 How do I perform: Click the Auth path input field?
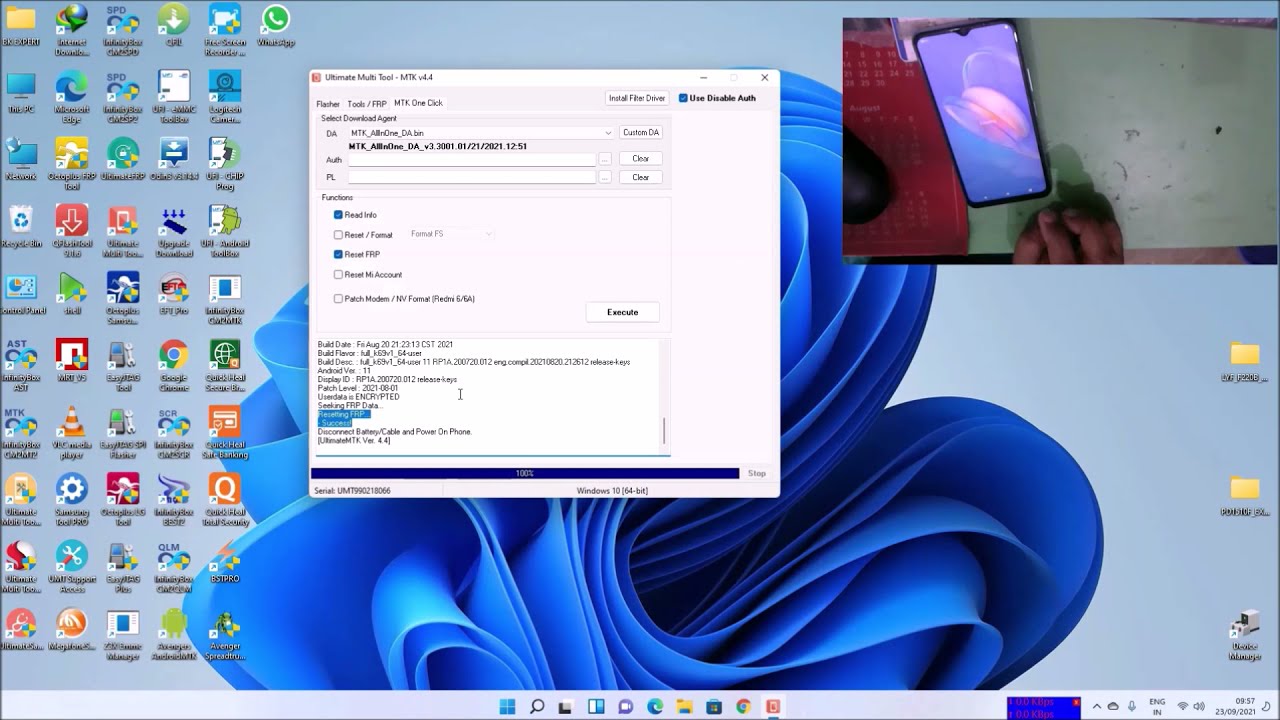coord(472,160)
